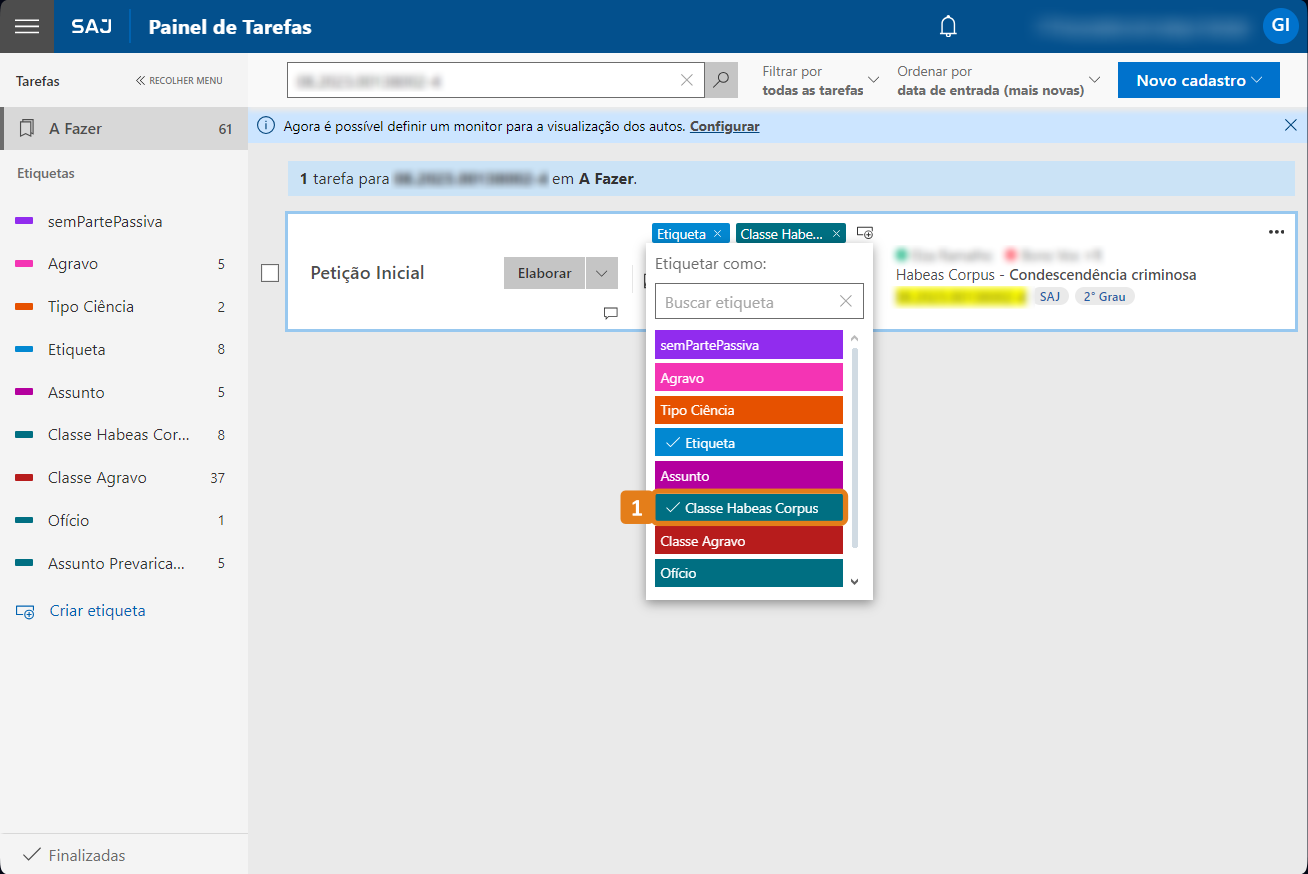Click the comment icon under Elaborar
The image size is (1308, 874).
coord(610,313)
